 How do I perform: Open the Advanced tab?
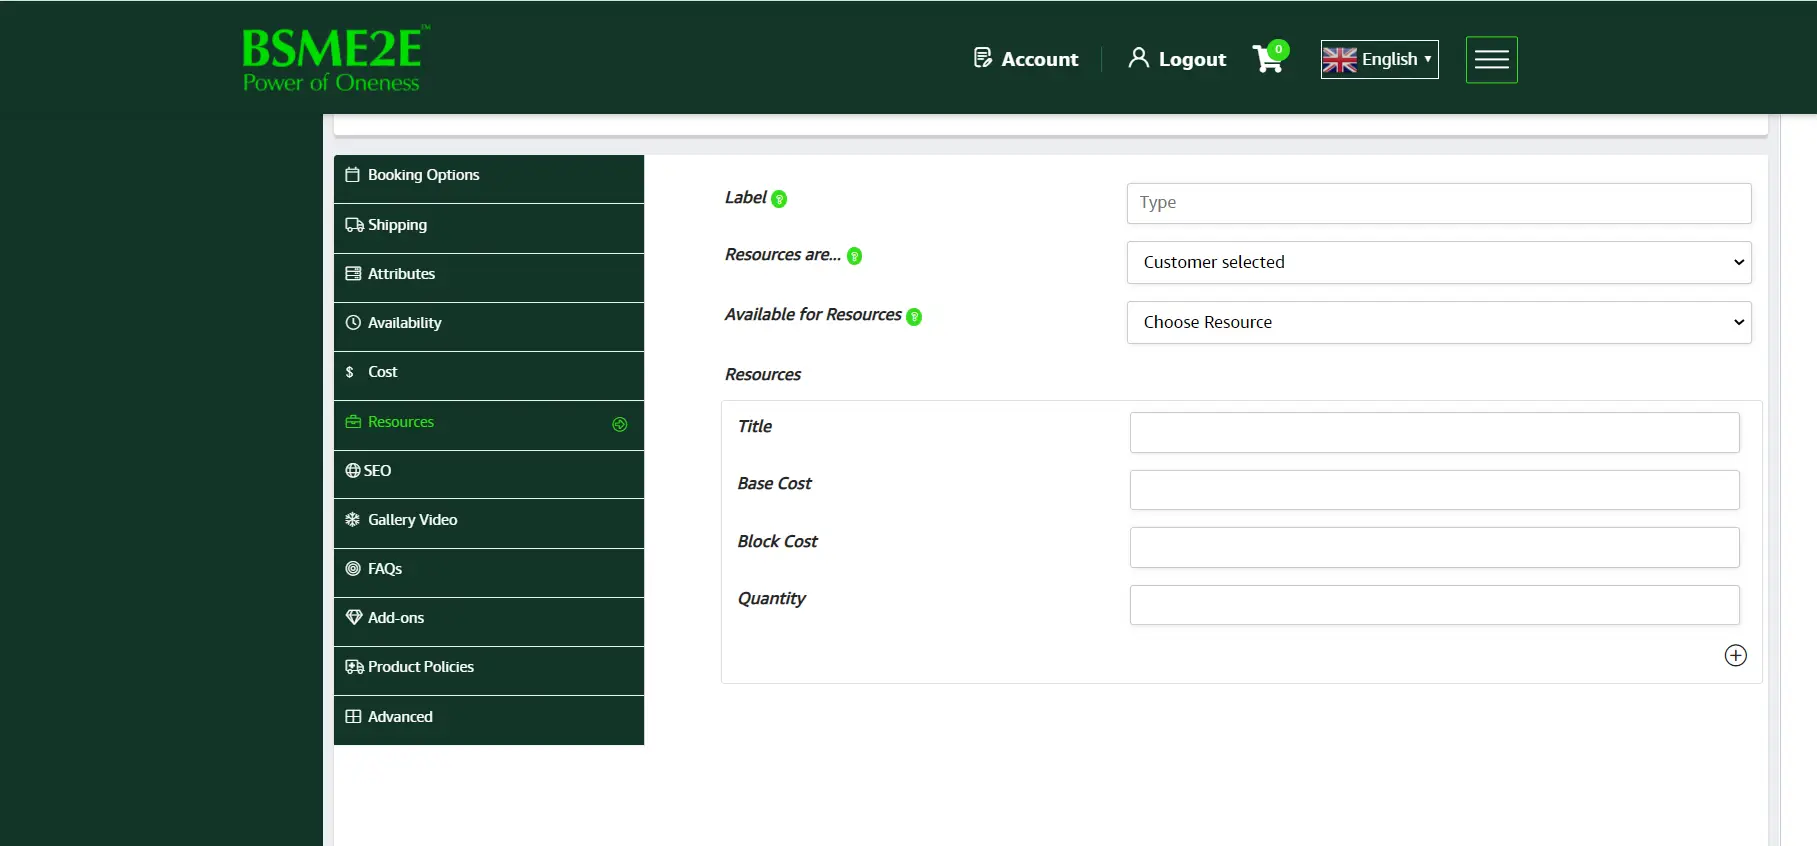(489, 720)
